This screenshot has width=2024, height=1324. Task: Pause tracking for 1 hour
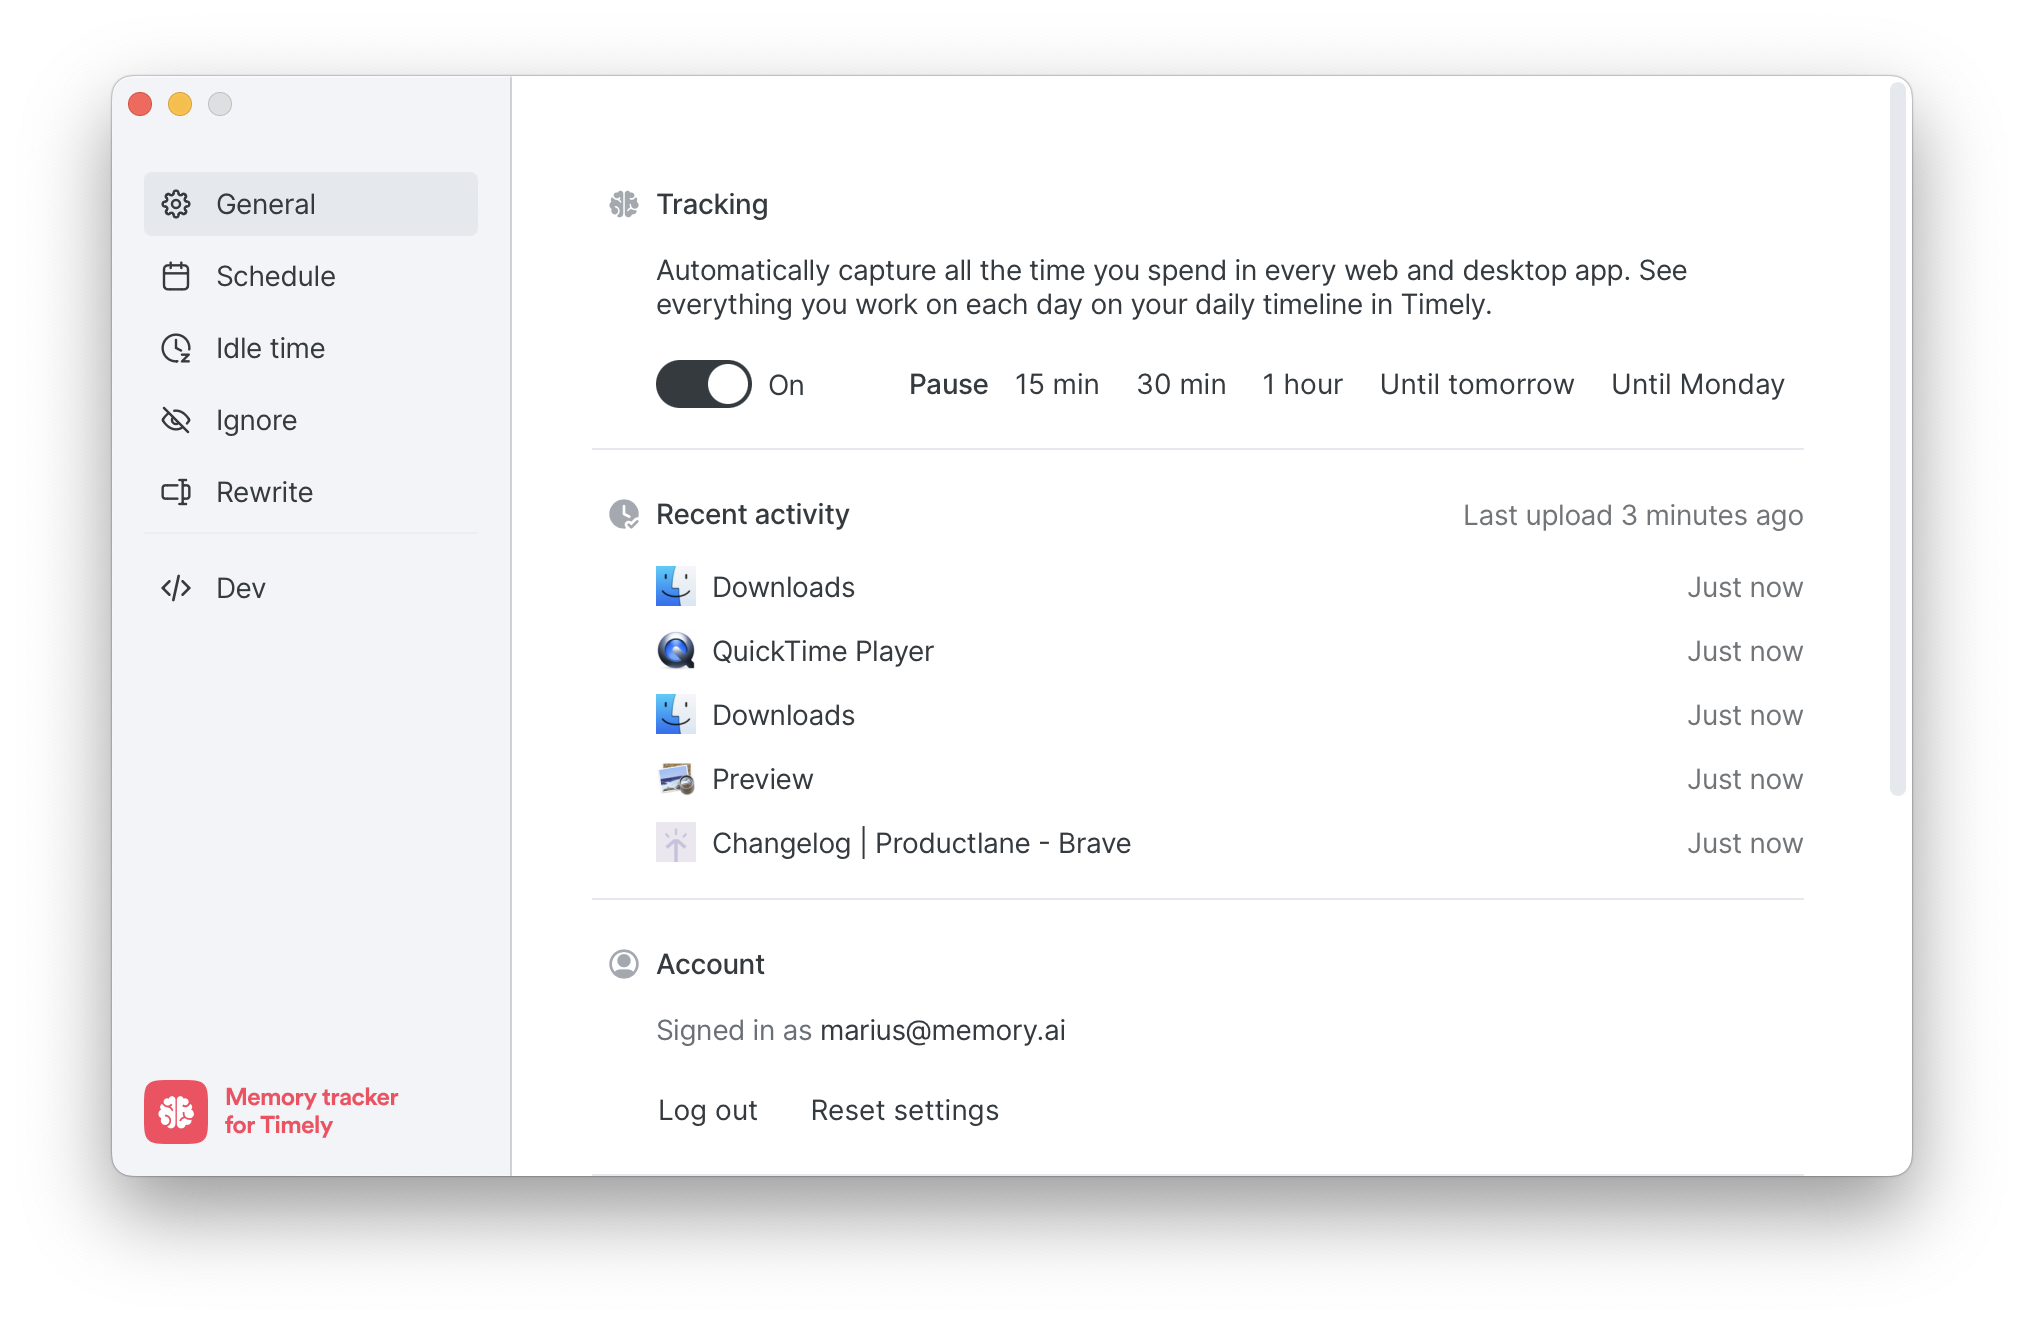click(x=1302, y=384)
